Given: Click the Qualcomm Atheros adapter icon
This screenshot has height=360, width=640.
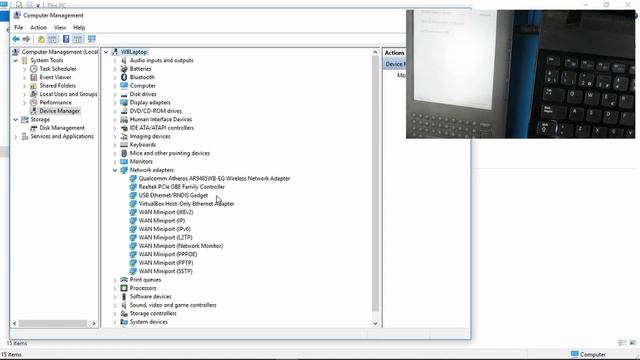Looking at the screenshot, I should click(133, 178).
